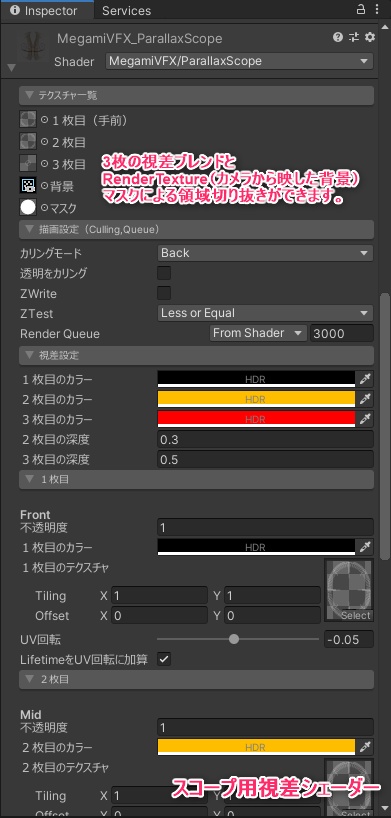
Task: Select the 2枚目 texture thumbnail
Action: click(x=28, y=141)
